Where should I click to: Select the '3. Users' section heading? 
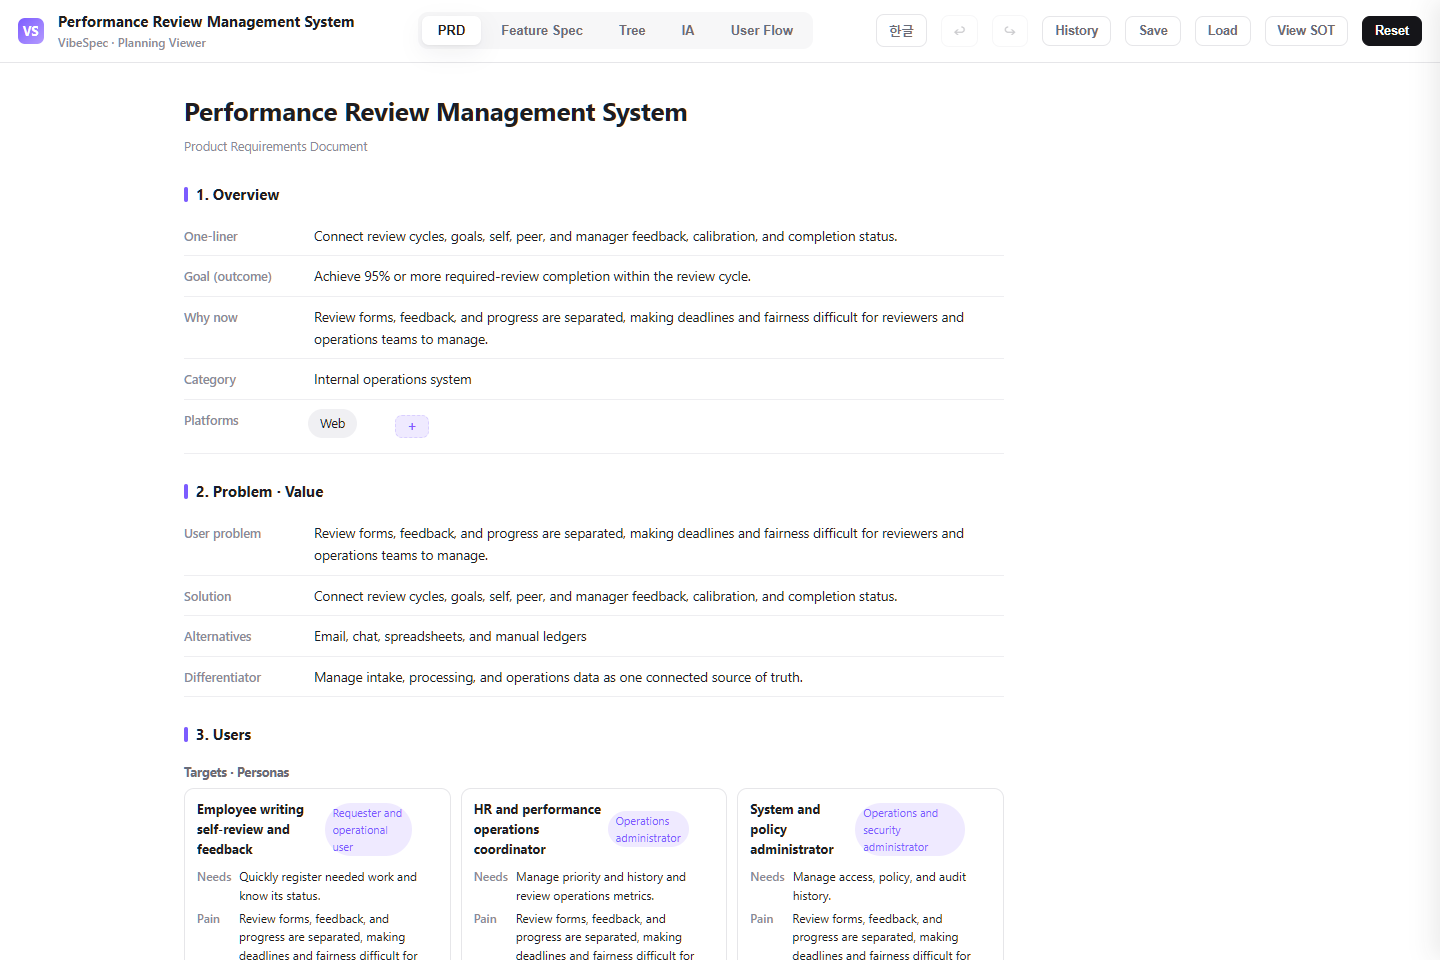(223, 735)
